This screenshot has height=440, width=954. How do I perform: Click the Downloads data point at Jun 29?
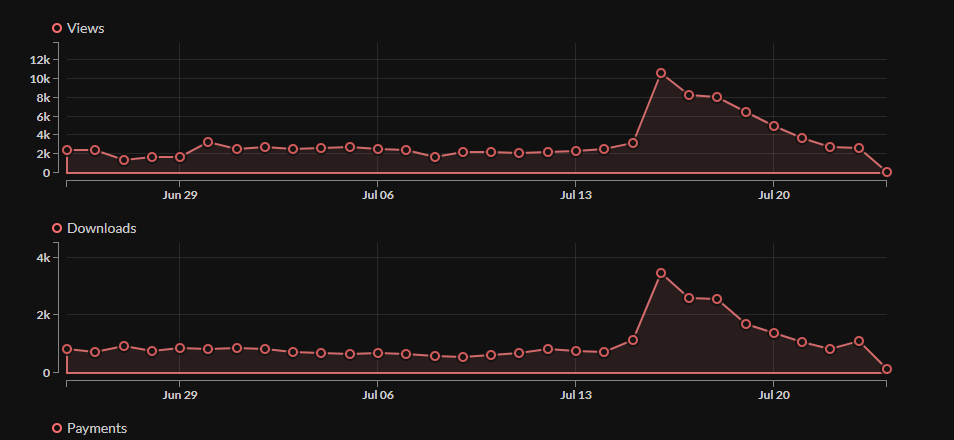(179, 348)
